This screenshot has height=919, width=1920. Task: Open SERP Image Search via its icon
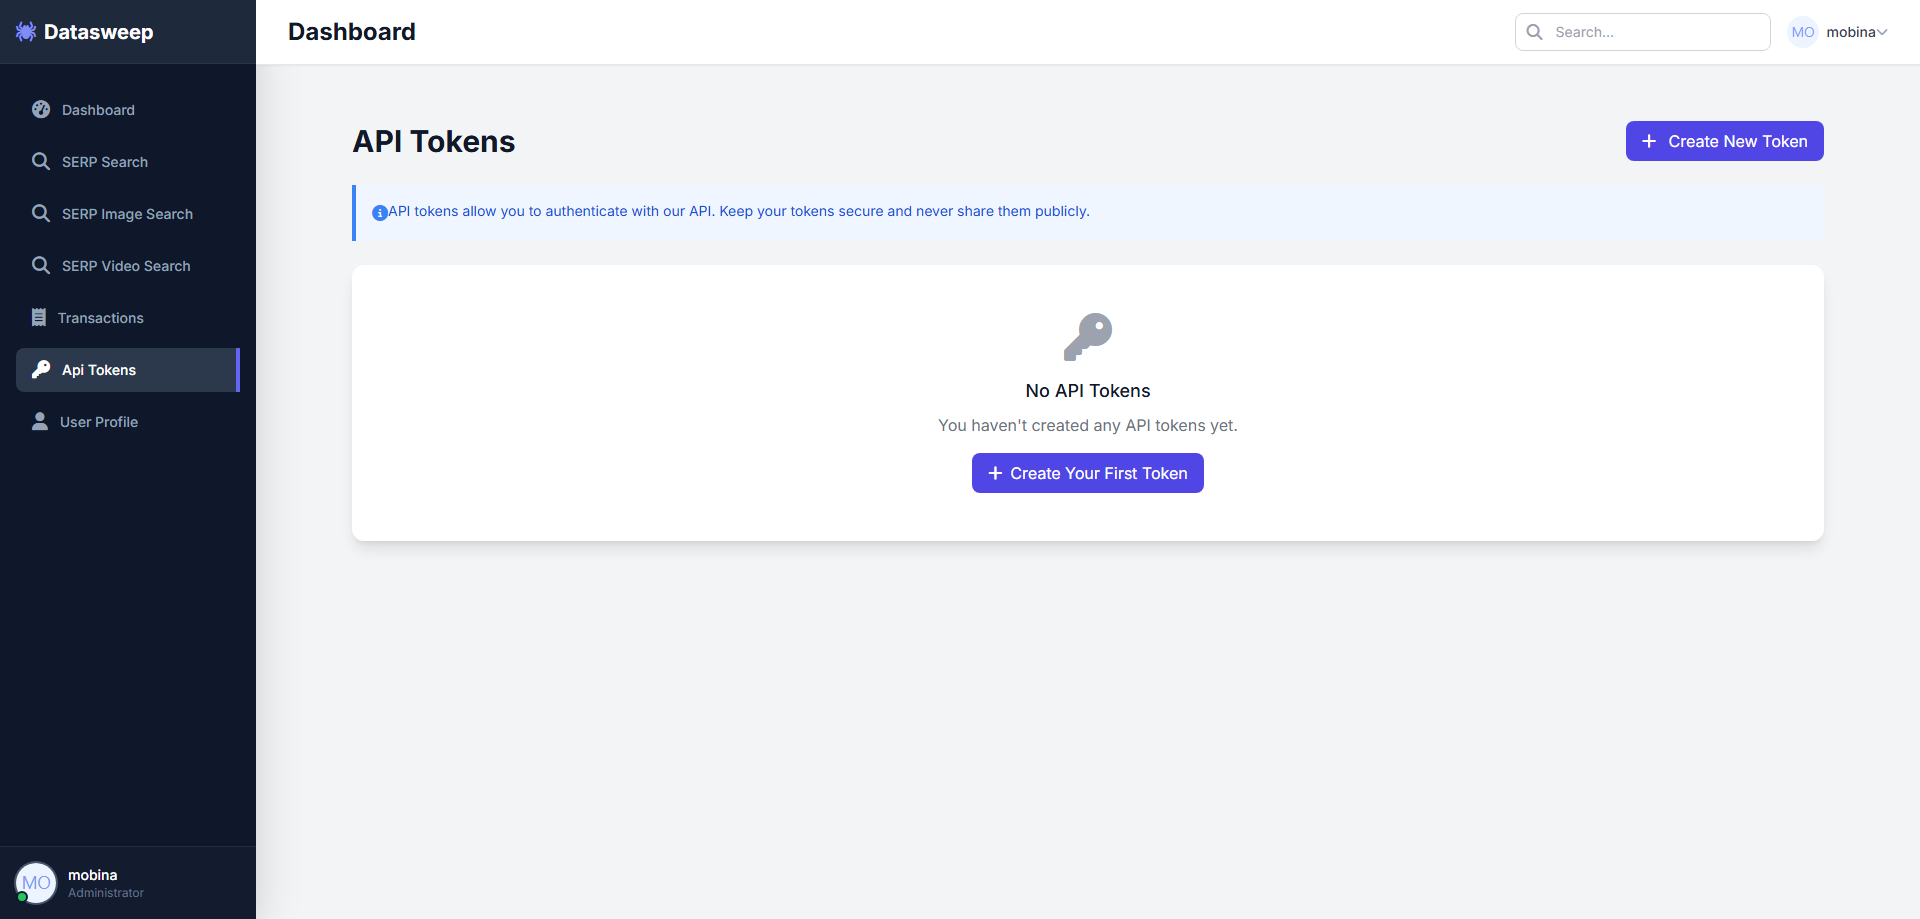[x=40, y=213]
